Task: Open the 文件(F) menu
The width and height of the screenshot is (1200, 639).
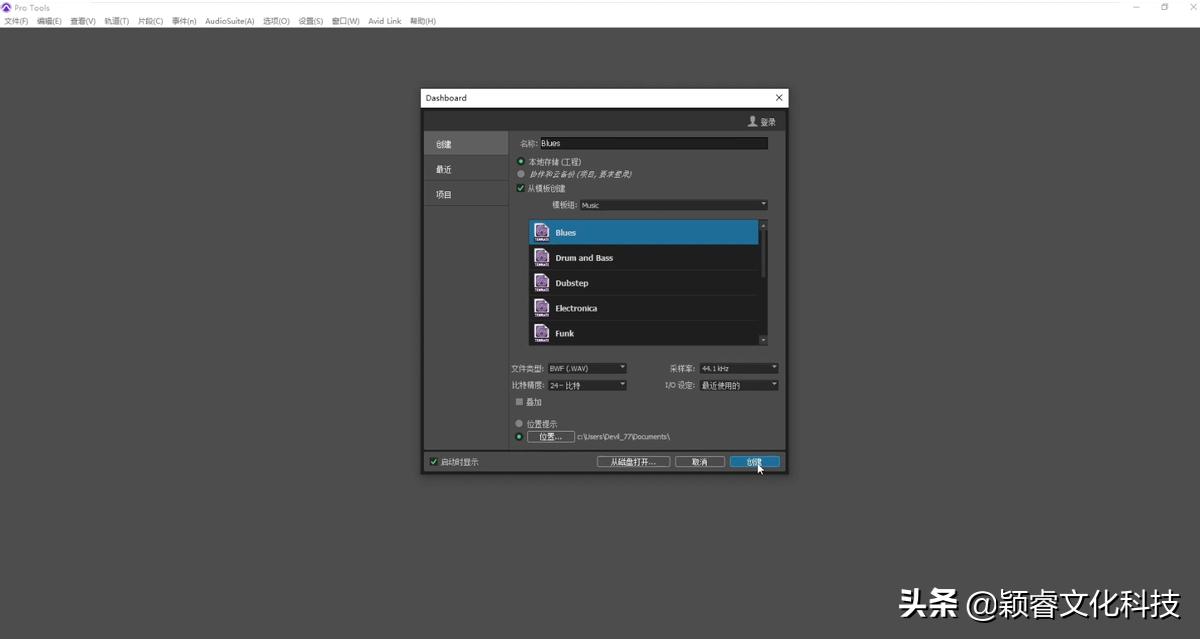Action: pos(16,21)
